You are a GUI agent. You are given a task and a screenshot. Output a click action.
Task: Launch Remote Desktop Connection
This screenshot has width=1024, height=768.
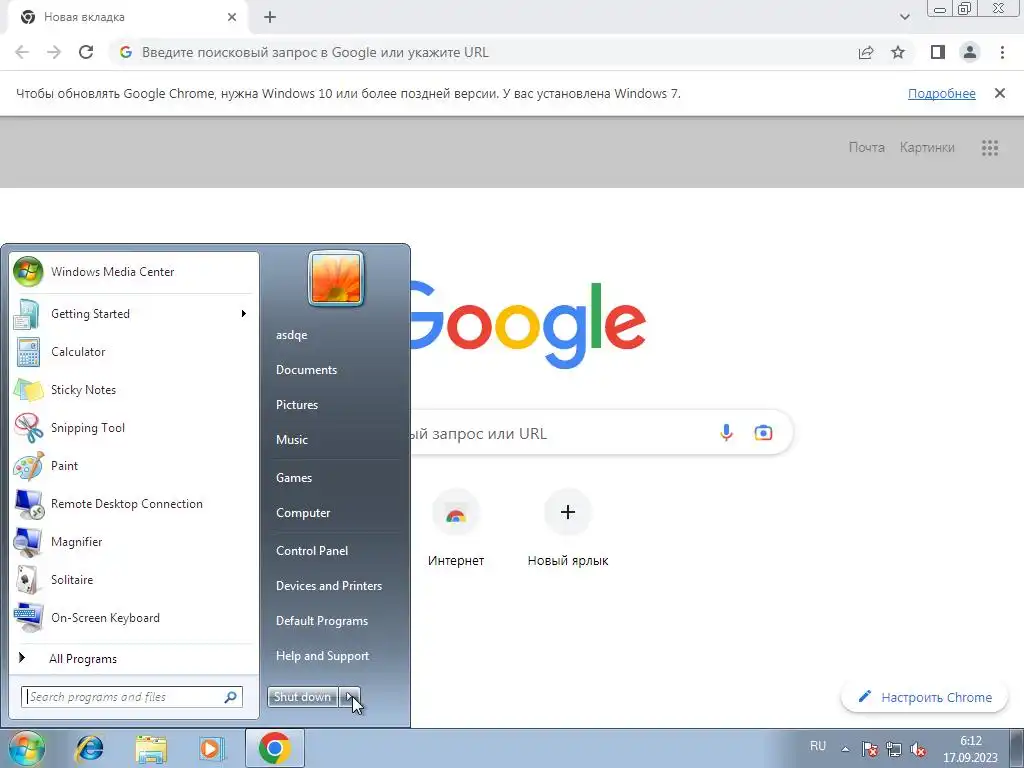click(x=134, y=504)
